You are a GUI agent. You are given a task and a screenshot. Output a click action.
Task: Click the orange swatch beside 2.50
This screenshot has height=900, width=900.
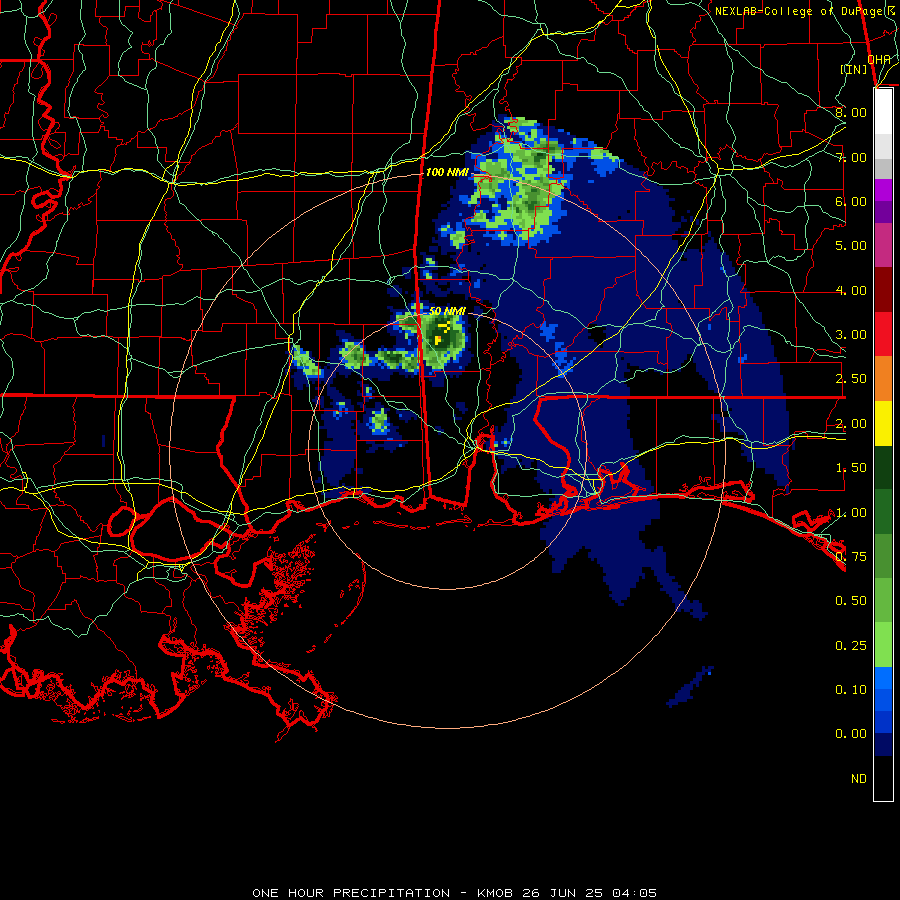click(883, 378)
